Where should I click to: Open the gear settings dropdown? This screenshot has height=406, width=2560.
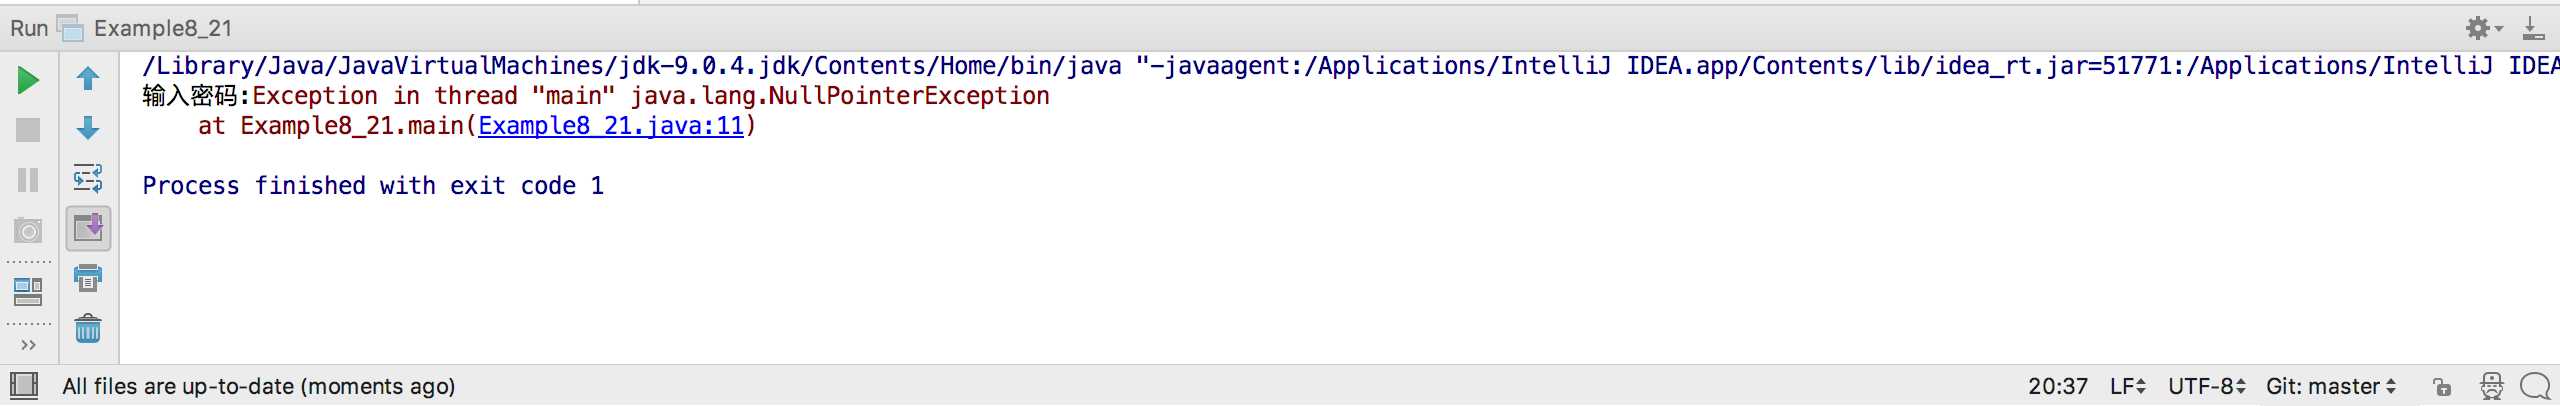pyautogui.click(x=2484, y=28)
